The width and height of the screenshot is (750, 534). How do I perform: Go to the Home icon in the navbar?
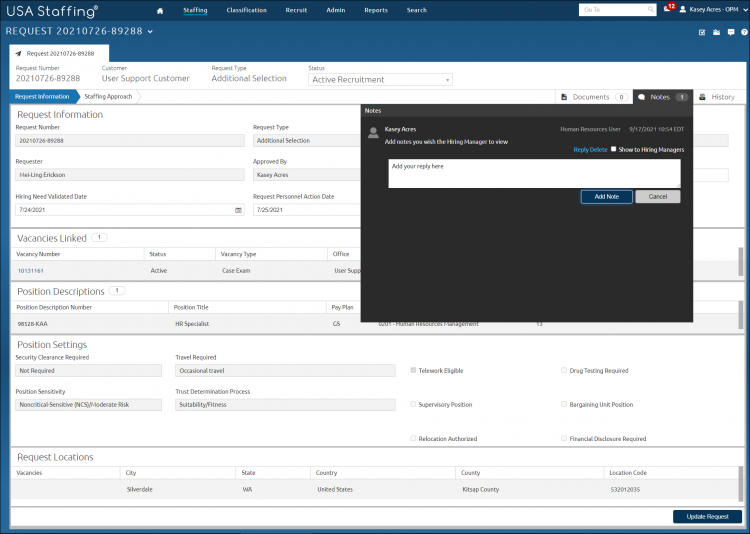[x=160, y=11]
